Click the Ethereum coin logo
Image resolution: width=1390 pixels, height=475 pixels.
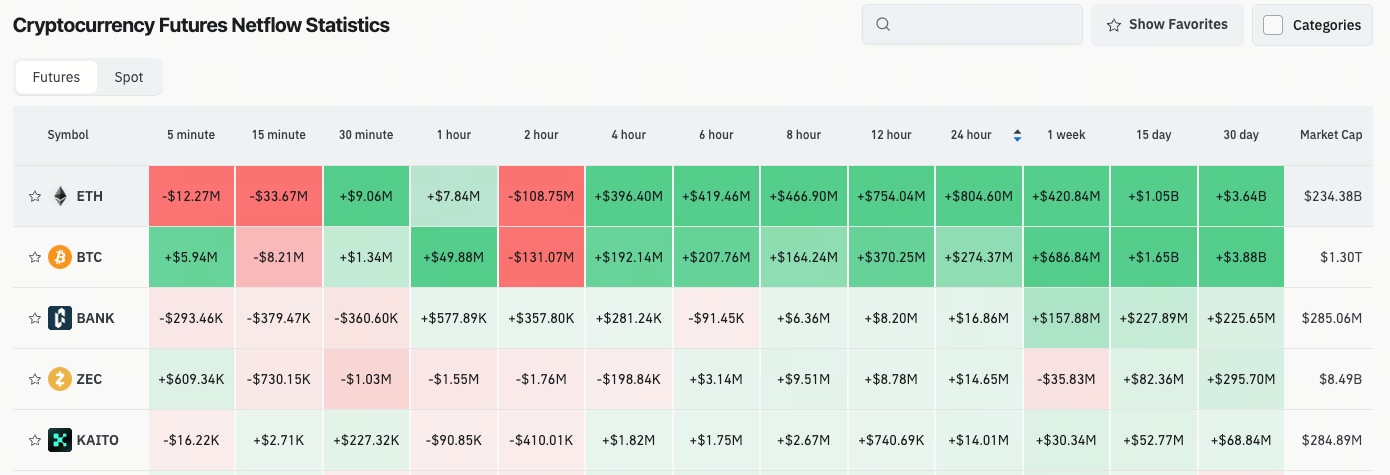pos(60,197)
